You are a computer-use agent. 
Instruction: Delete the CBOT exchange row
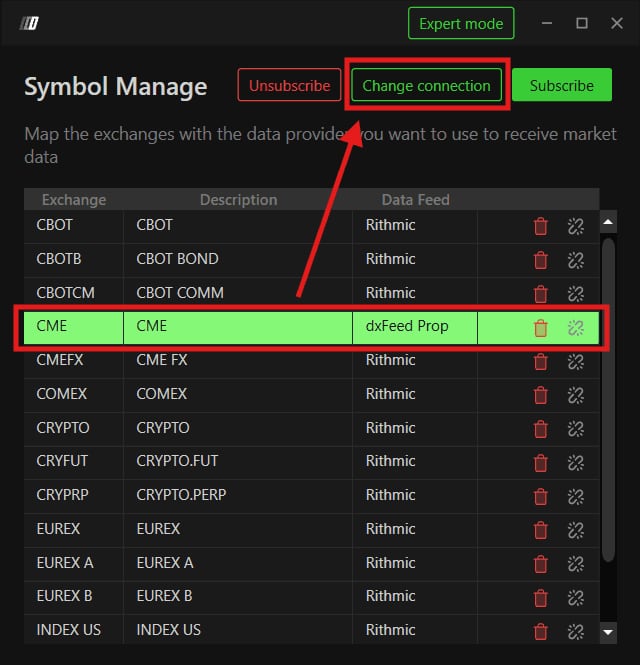point(540,226)
